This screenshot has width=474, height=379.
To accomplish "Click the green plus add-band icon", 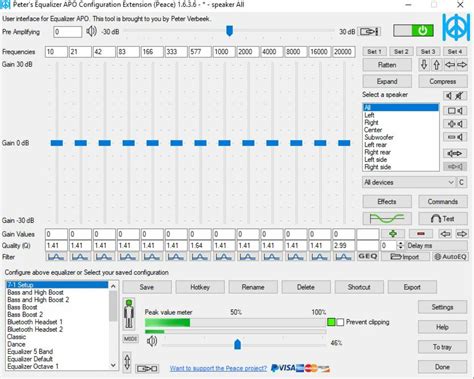I will (x=393, y=234).
